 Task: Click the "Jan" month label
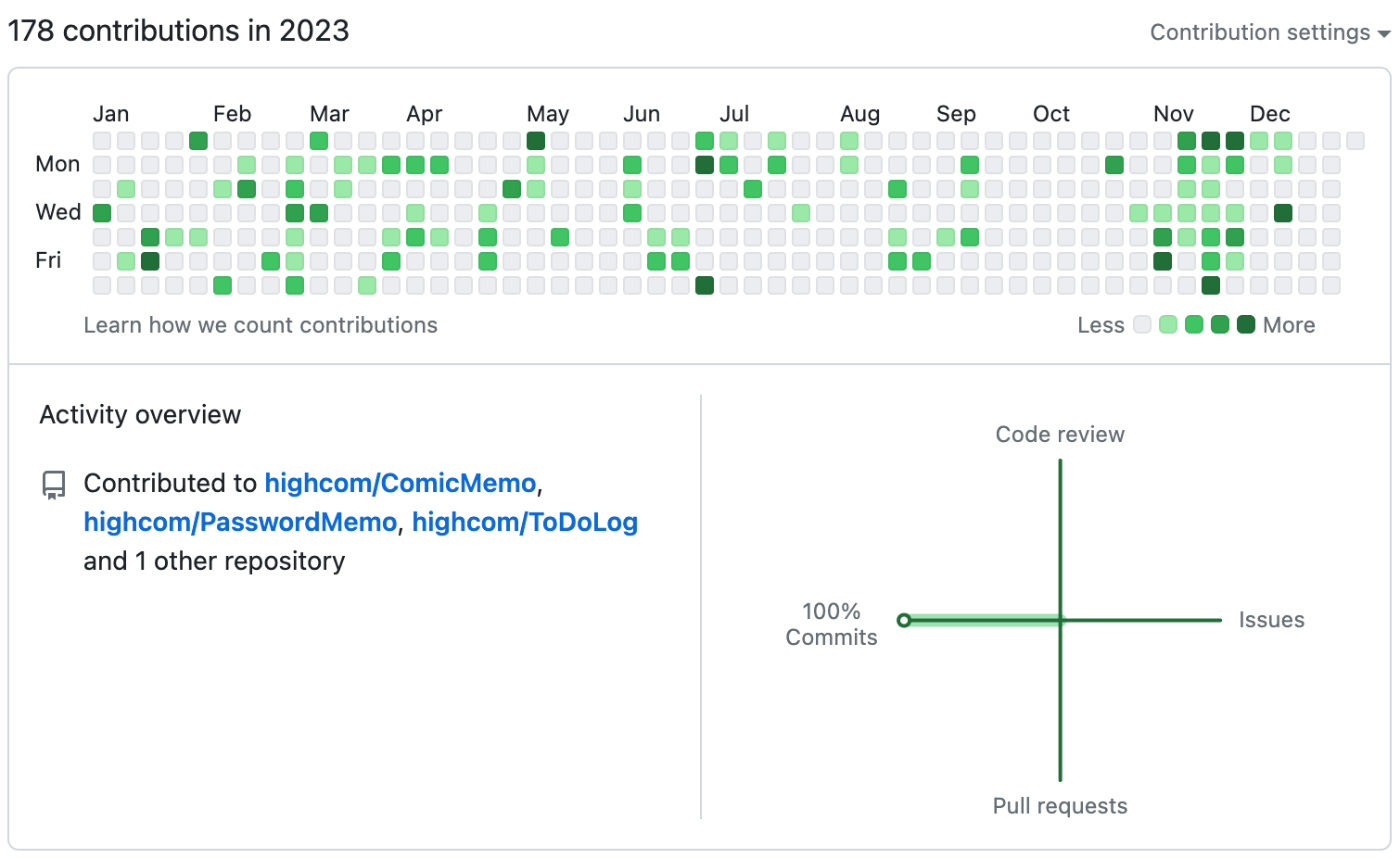pyautogui.click(x=110, y=113)
